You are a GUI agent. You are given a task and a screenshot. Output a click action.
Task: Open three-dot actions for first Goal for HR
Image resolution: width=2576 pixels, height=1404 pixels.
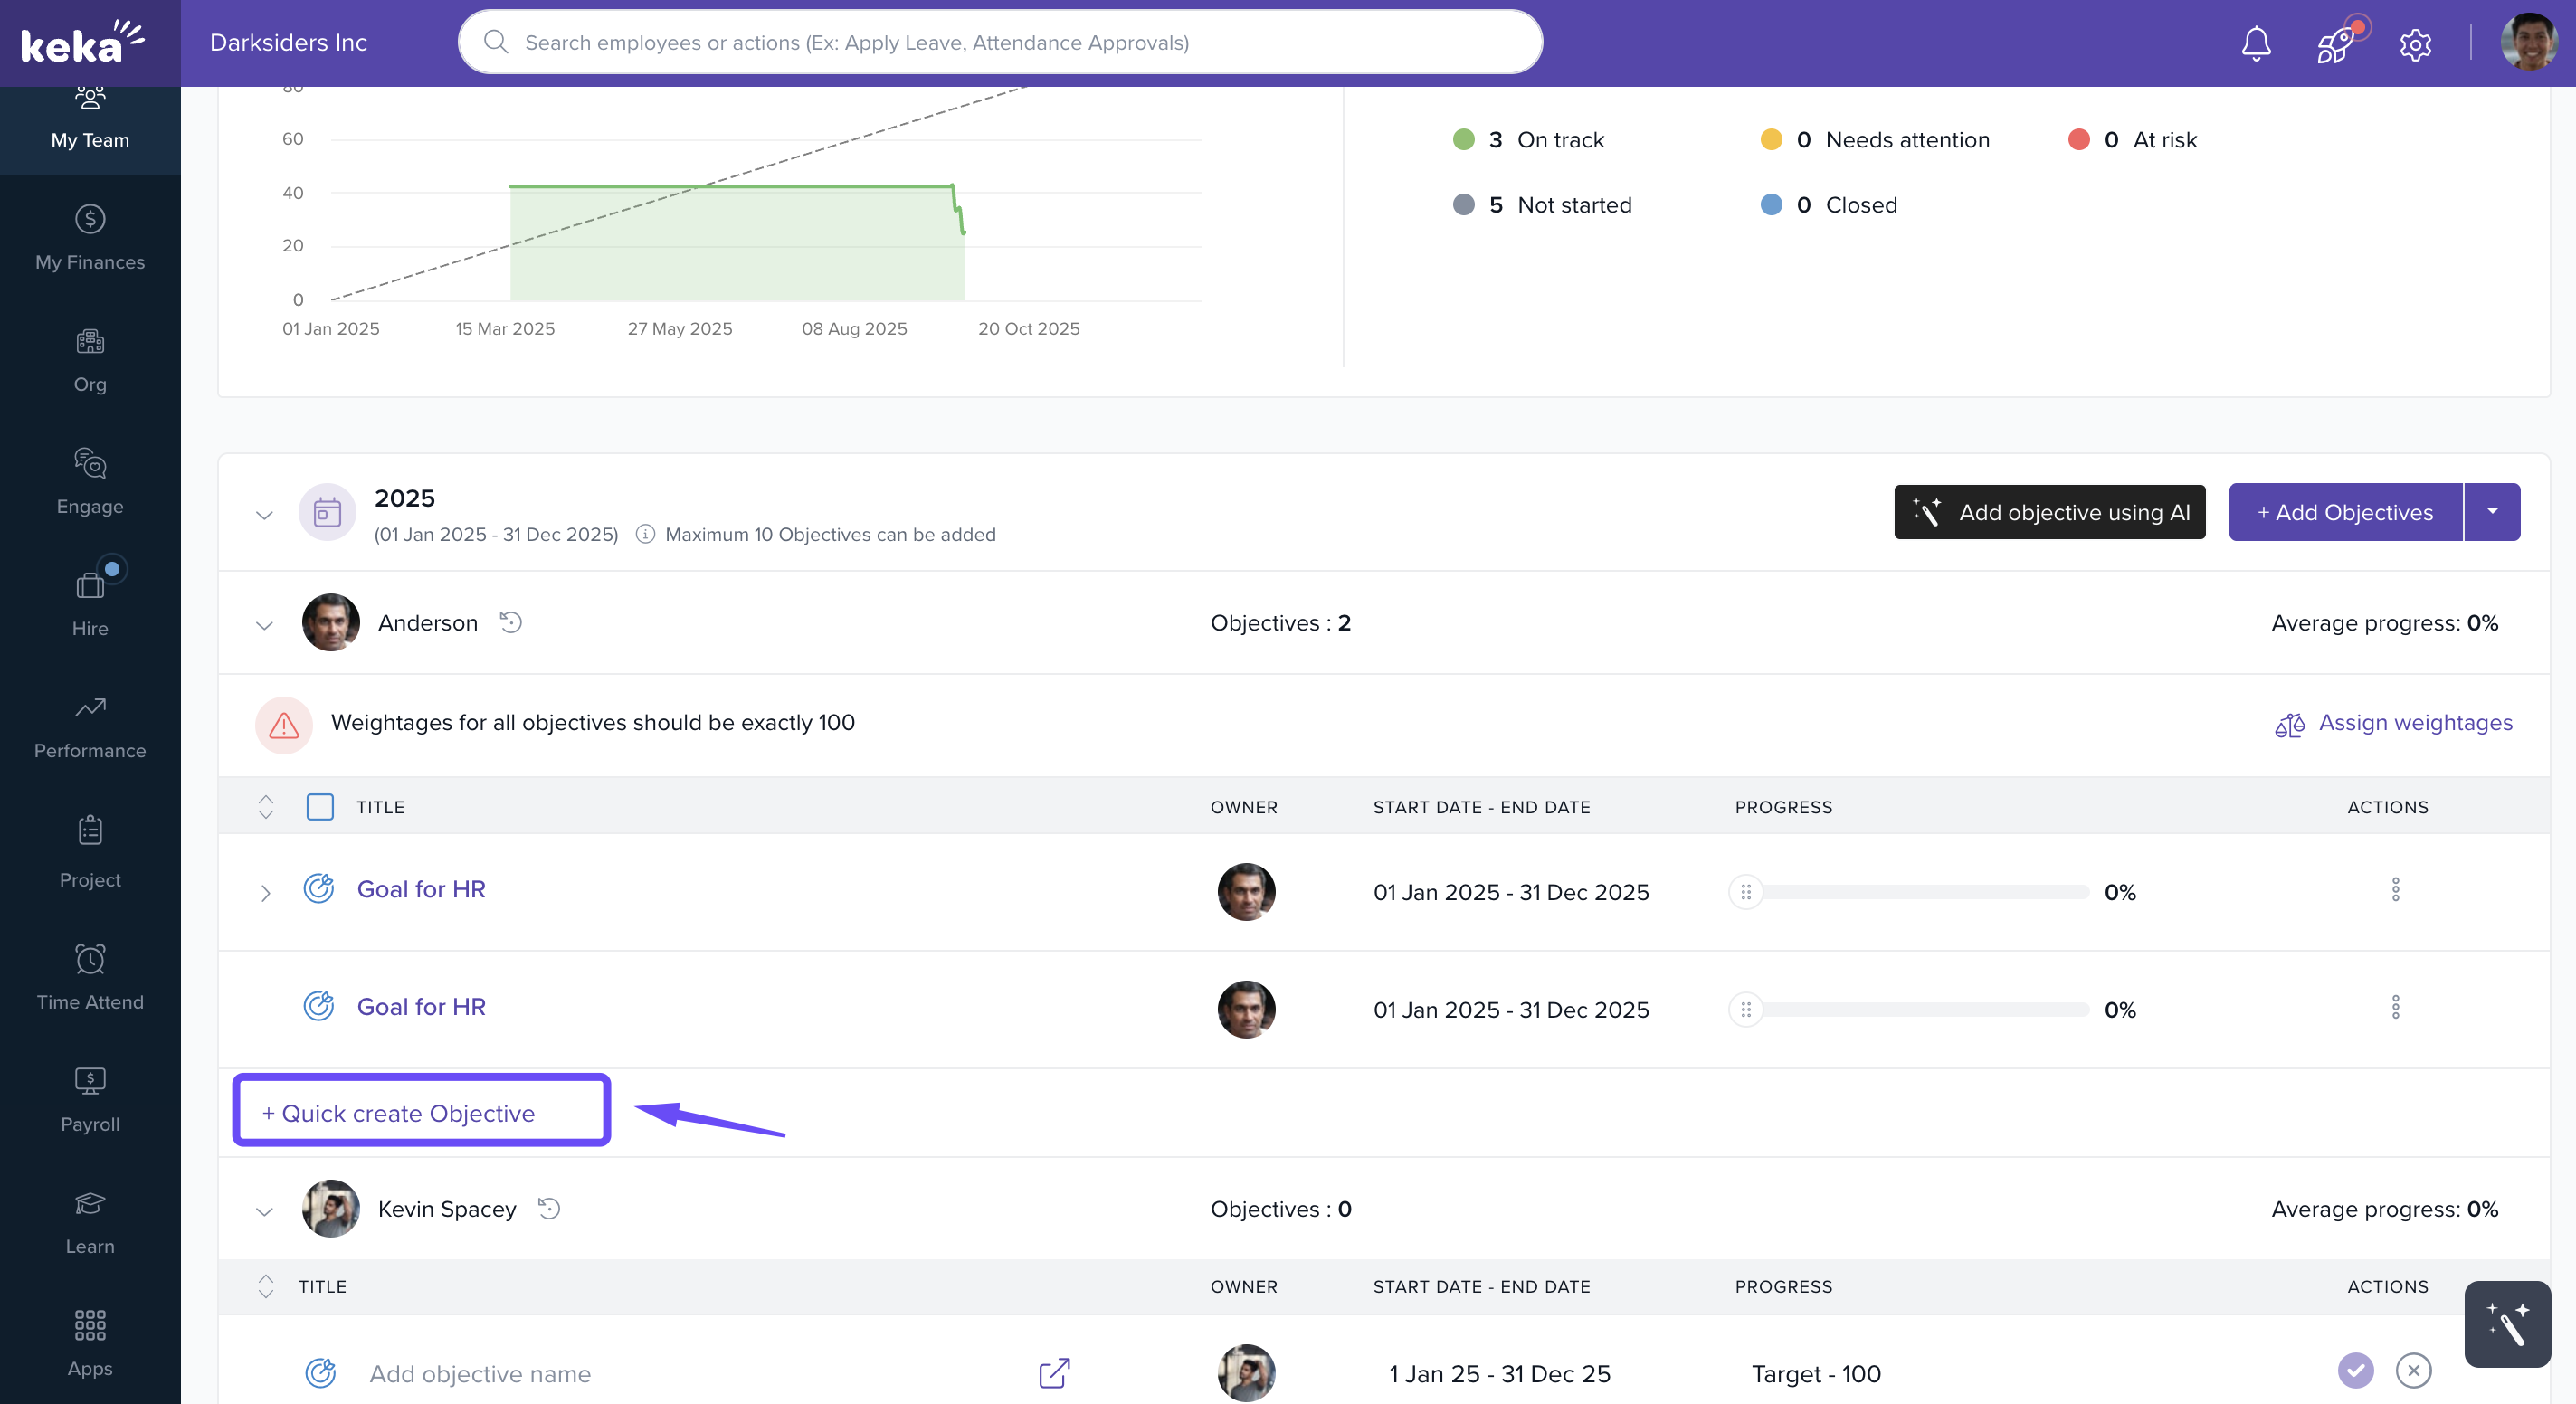[x=2395, y=890]
